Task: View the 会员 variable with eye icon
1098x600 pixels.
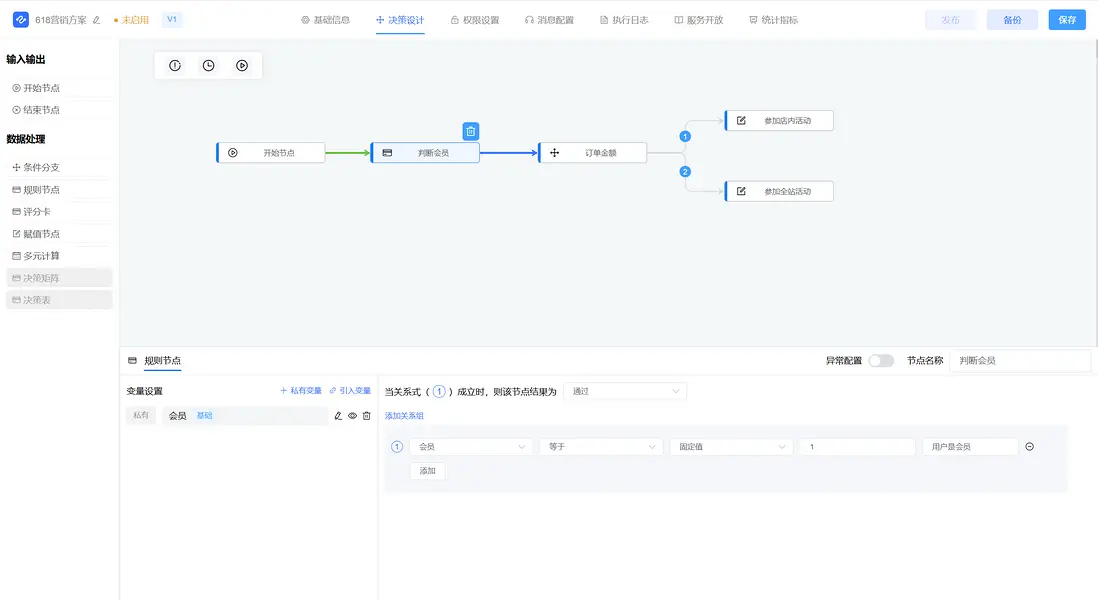Action: point(352,416)
